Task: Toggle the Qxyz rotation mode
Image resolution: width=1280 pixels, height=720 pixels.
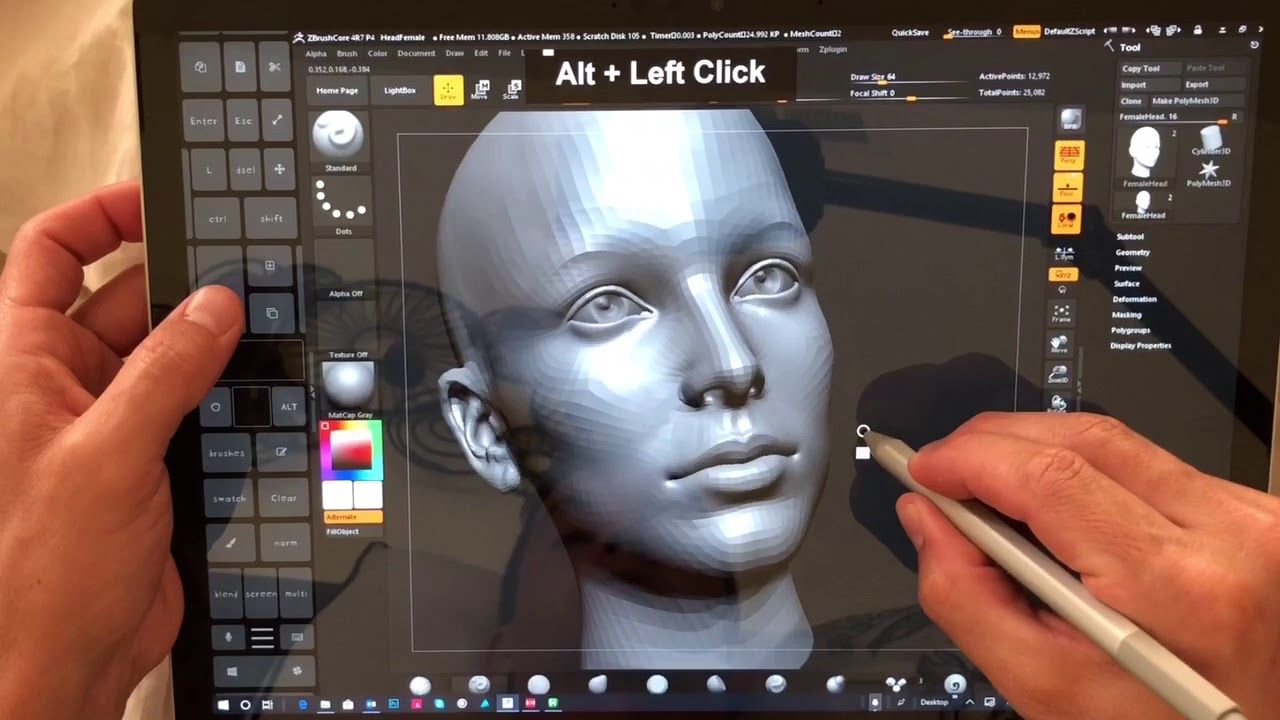Action: point(1063,274)
